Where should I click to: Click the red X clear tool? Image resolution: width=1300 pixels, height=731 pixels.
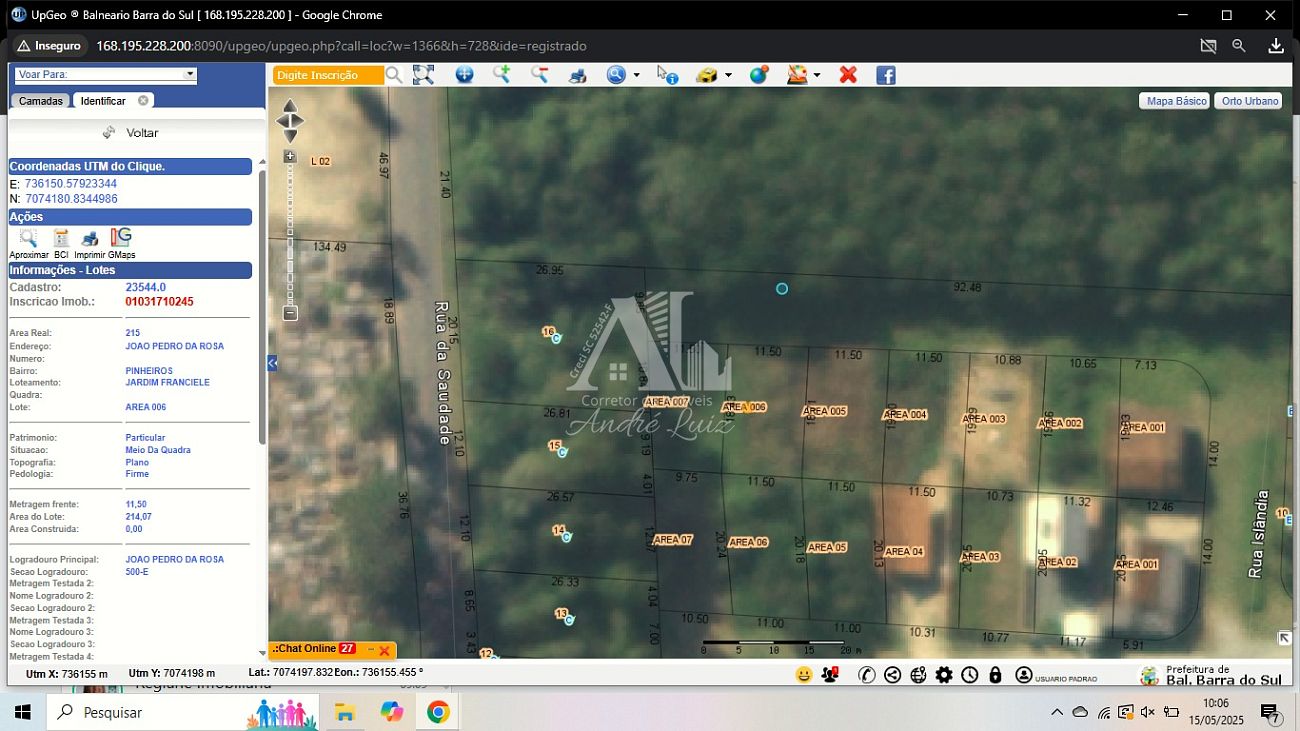(x=848, y=75)
